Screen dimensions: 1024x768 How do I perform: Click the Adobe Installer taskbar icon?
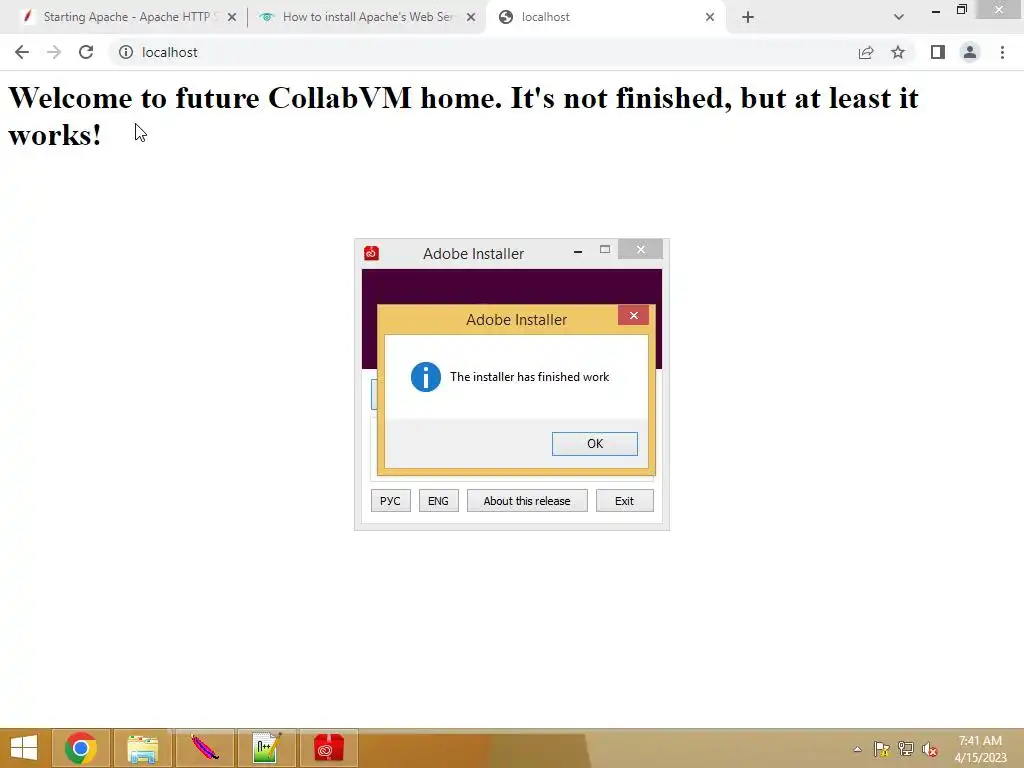click(328, 748)
